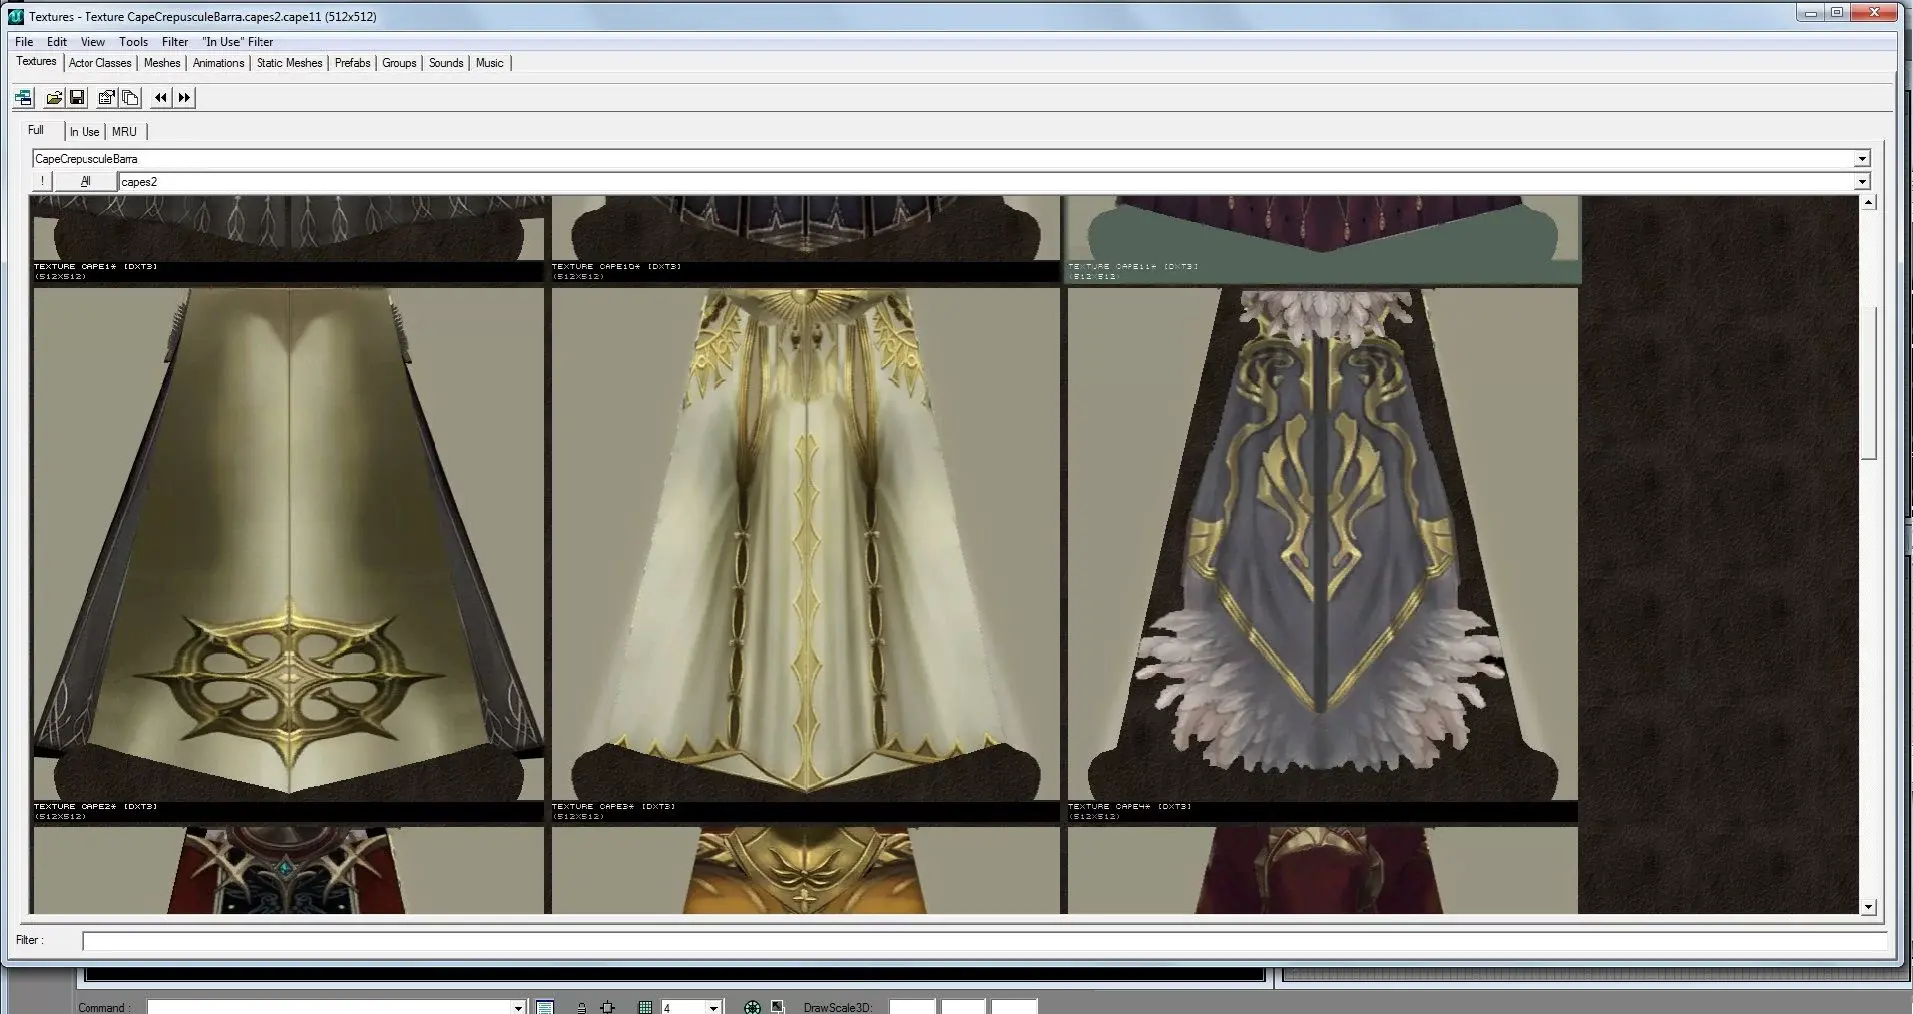Switch to the Groups tab
Viewport: 1913px width, 1014px height.
click(399, 63)
